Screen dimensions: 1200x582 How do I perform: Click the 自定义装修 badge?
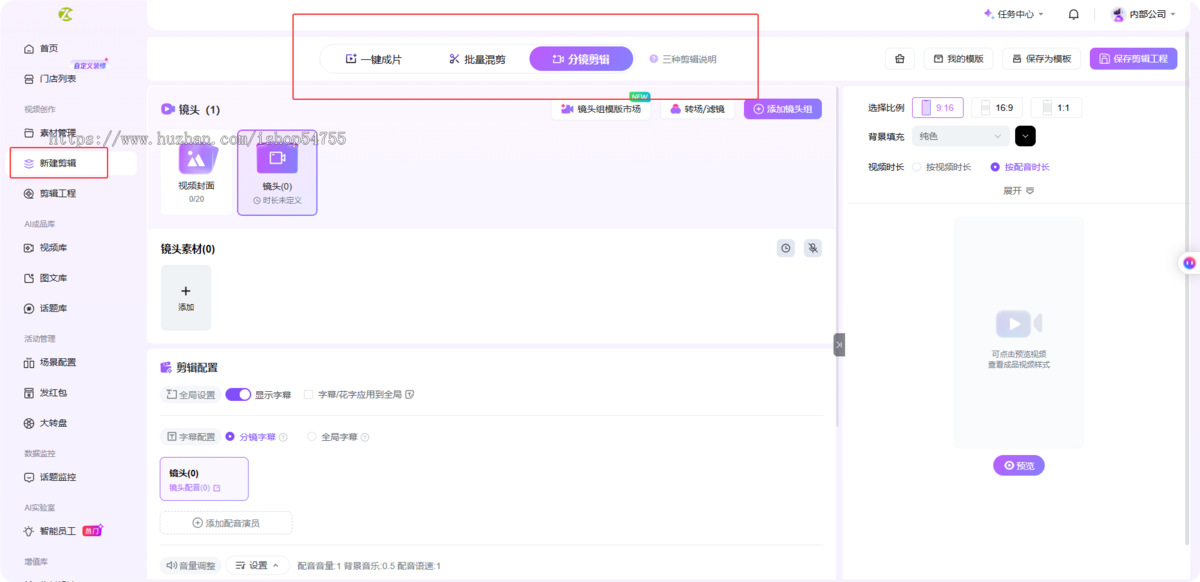90,64
